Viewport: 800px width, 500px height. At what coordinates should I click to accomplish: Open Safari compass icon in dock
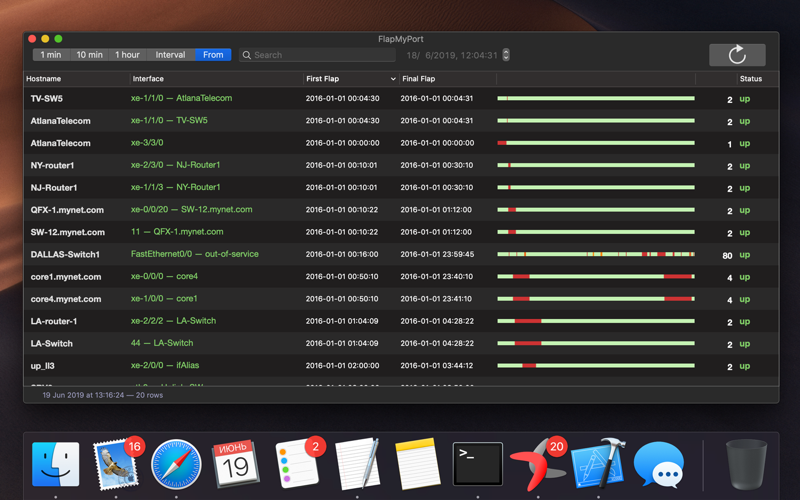176,464
